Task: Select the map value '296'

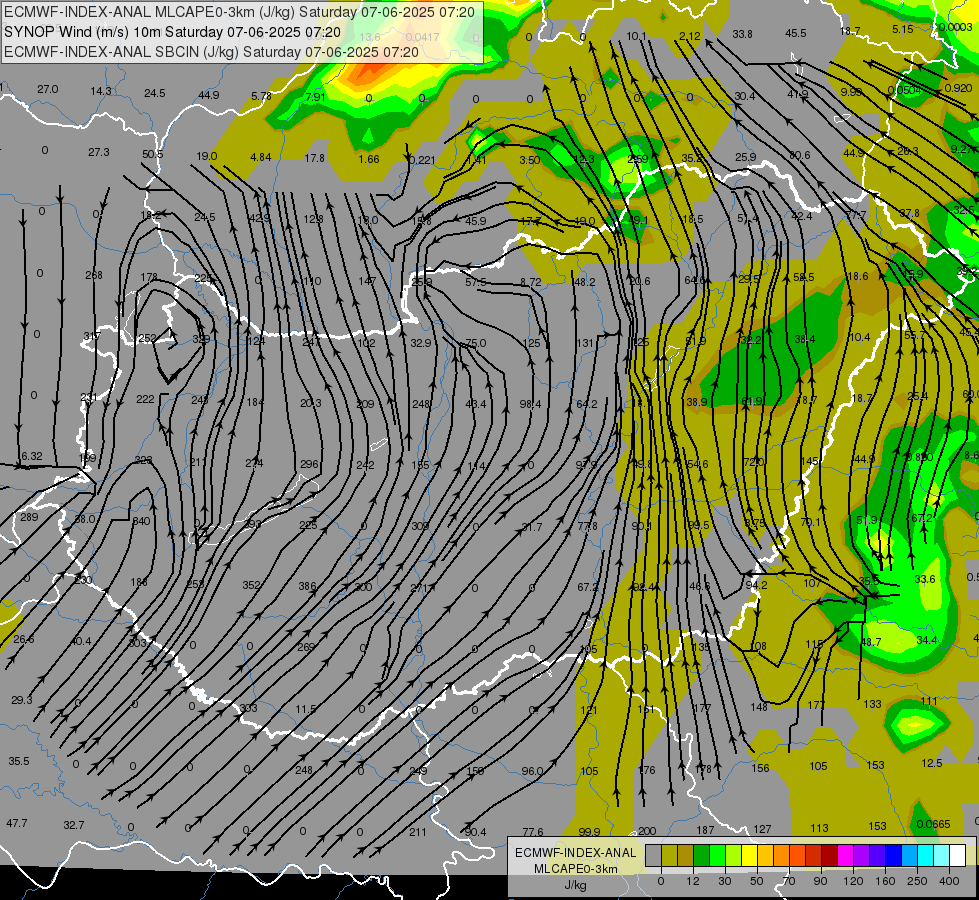Action: click(x=309, y=464)
